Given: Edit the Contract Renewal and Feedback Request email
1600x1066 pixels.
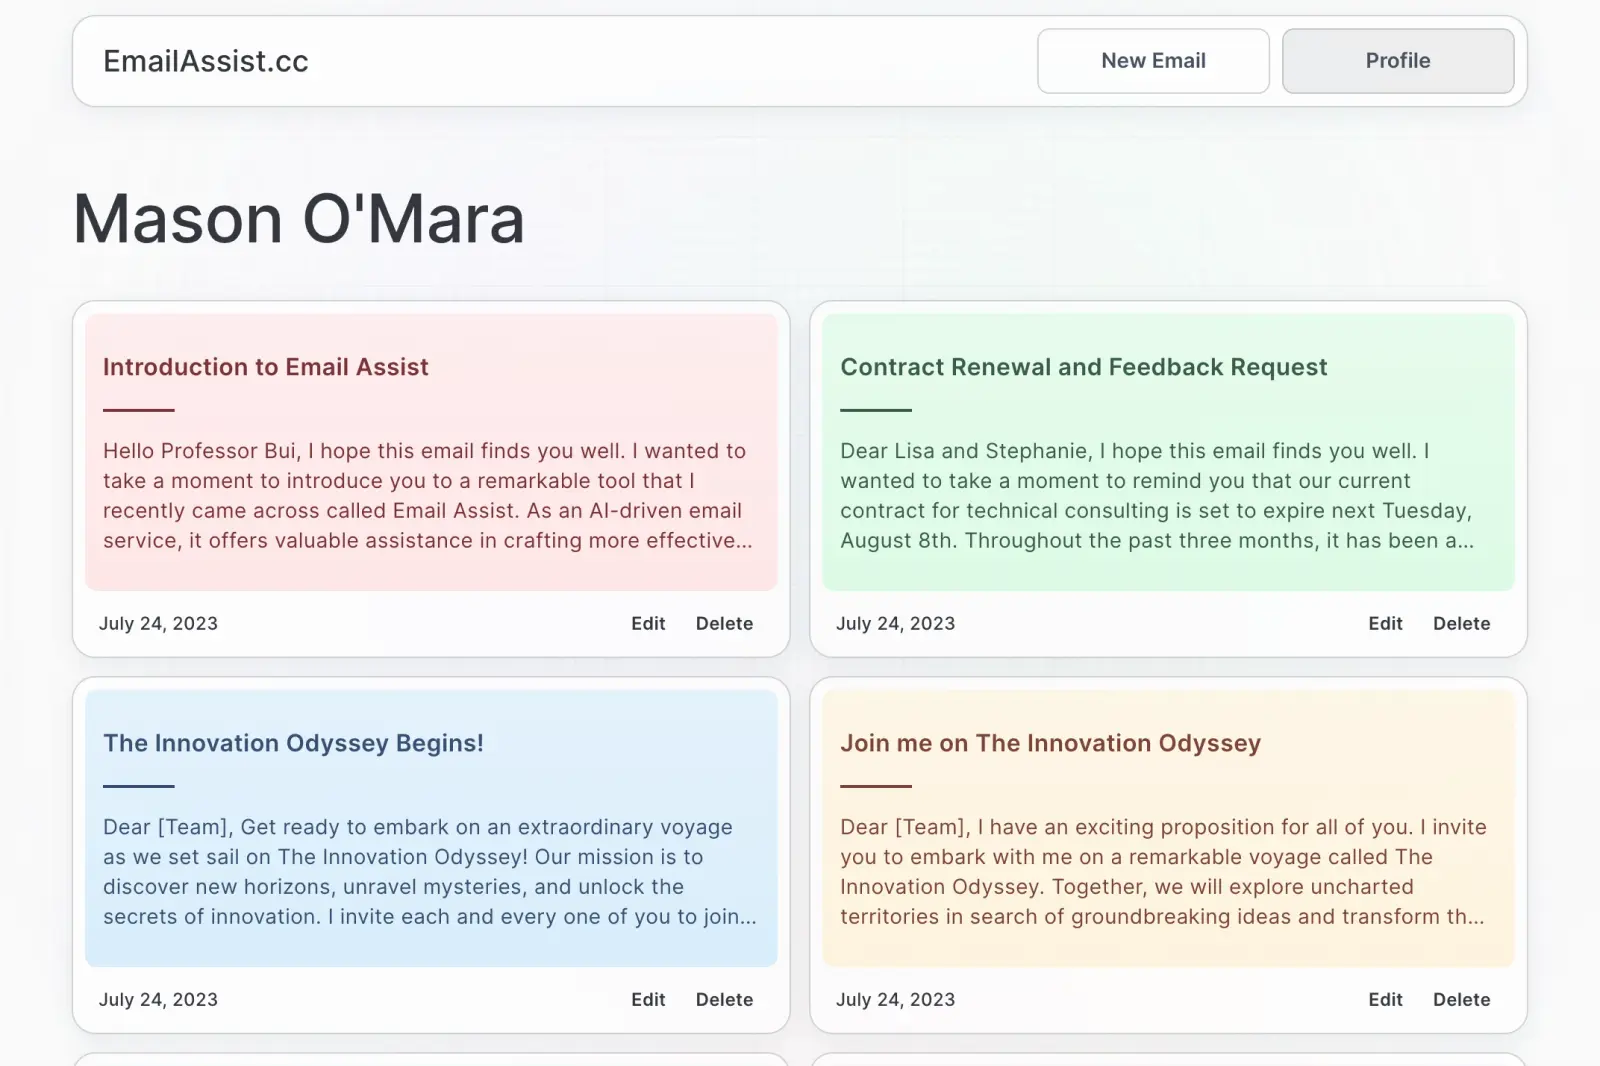Looking at the screenshot, I should click(x=1385, y=623).
